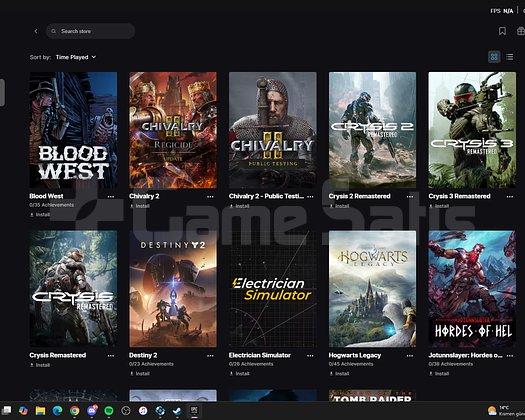This screenshot has width=525, height=420.
Task: Click the Hogwarts Legacy title text
Action: (x=355, y=355)
